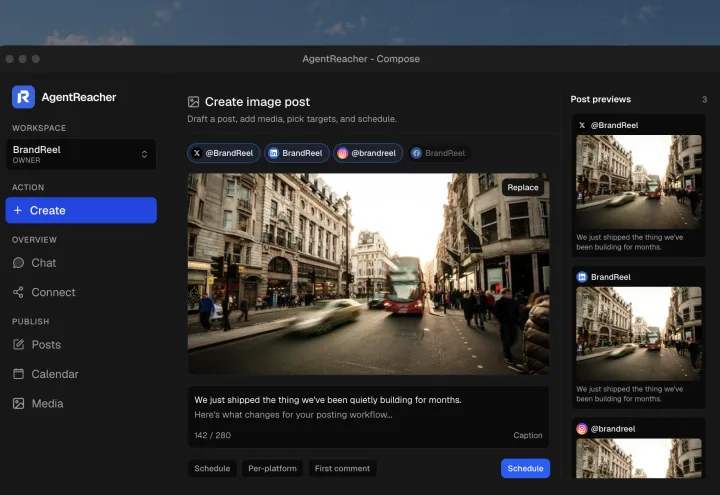Viewport: 720px width, 495px height.
Task: Click the previews count 3
Action: 704,99
